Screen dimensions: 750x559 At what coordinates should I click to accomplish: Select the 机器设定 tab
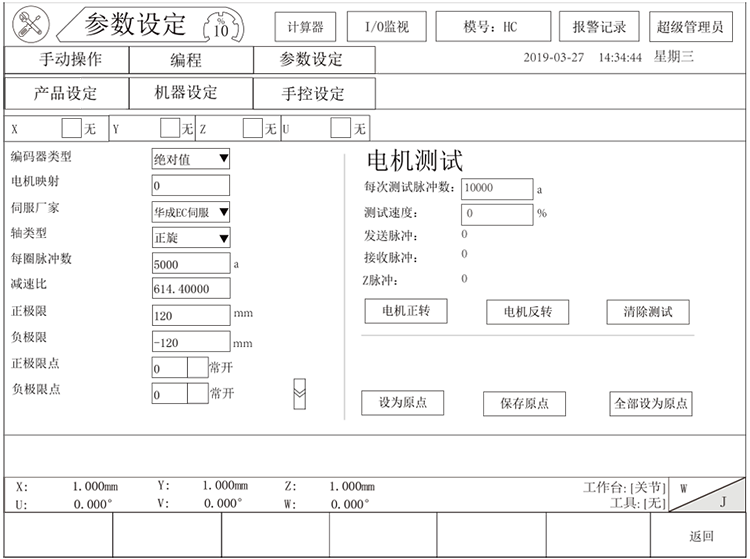tap(190, 93)
